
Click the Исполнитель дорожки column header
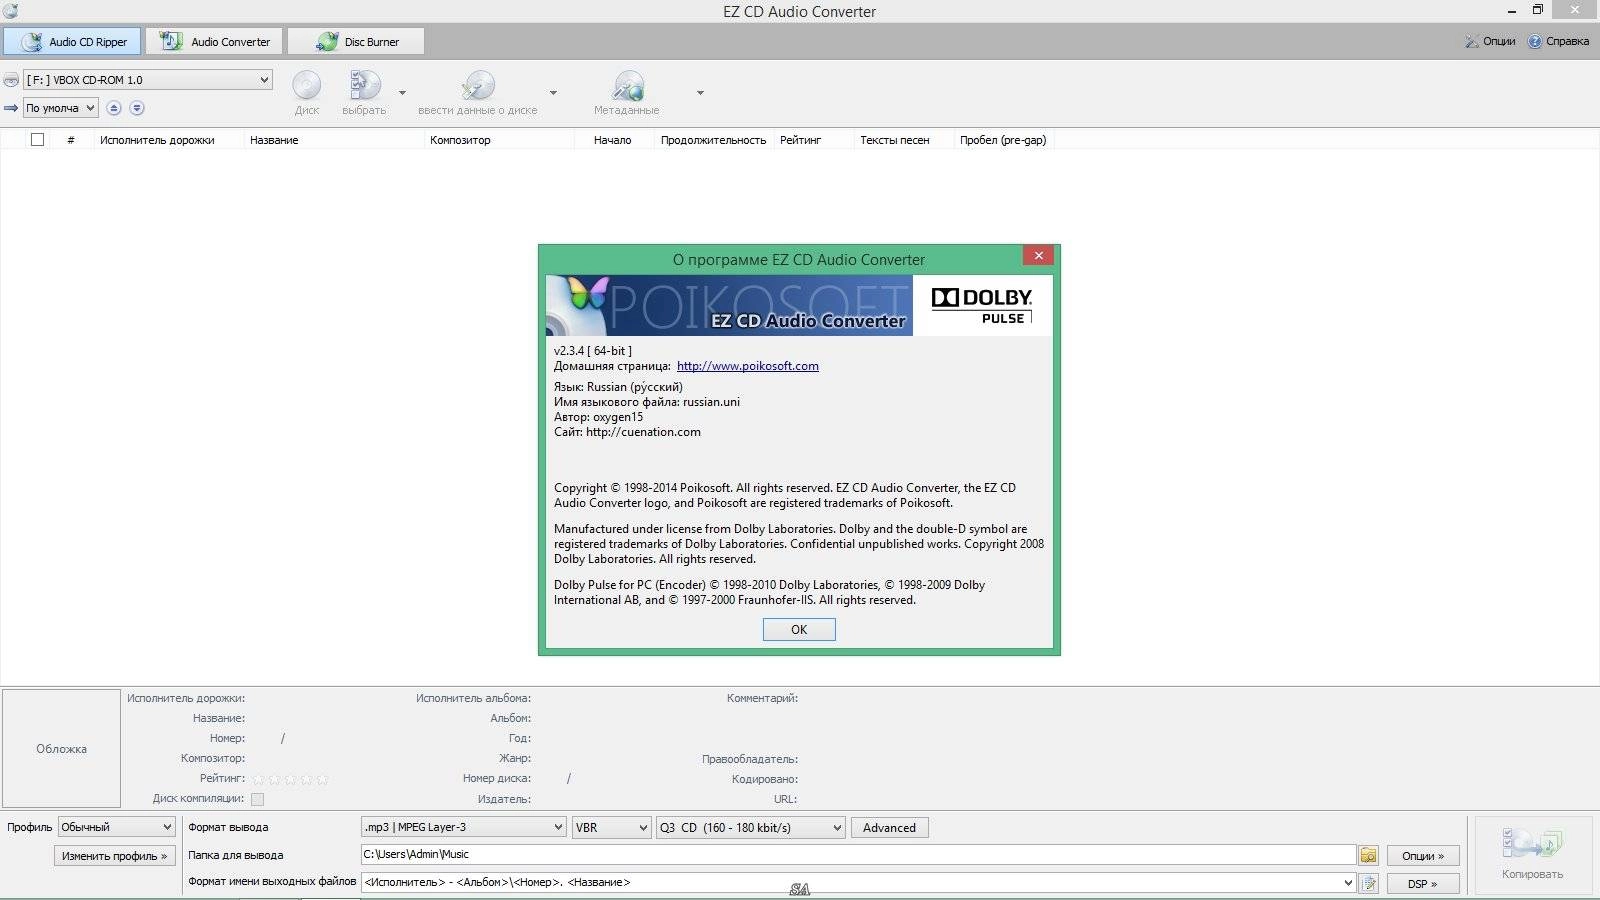[168, 140]
